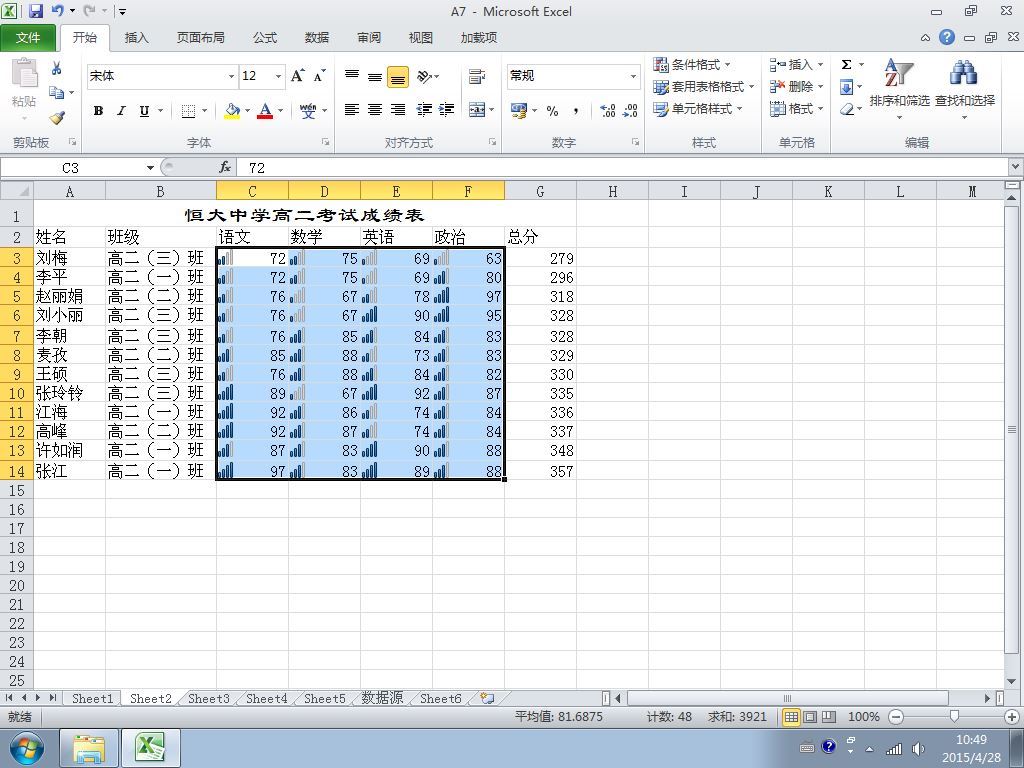The image size is (1024, 768).
Task: Increase font size with the large A icon
Action: (x=297, y=76)
